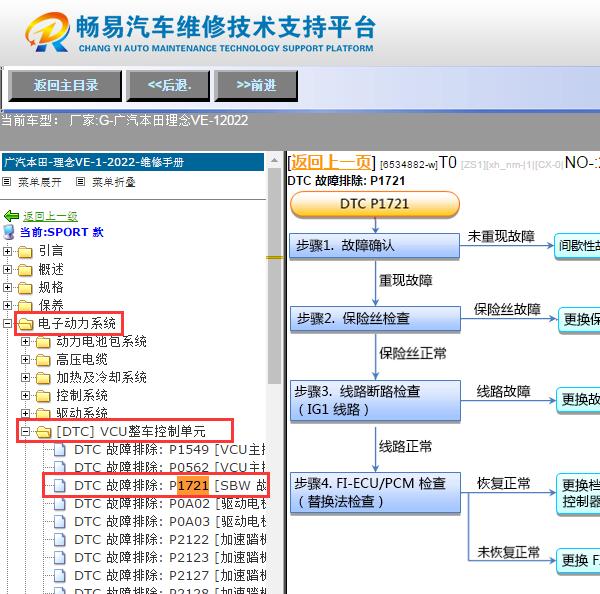Image resolution: width=600 pixels, height=594 pixels.
Task: Click the 加热及冷却系统 folder icon
Action: click(43, 378)
